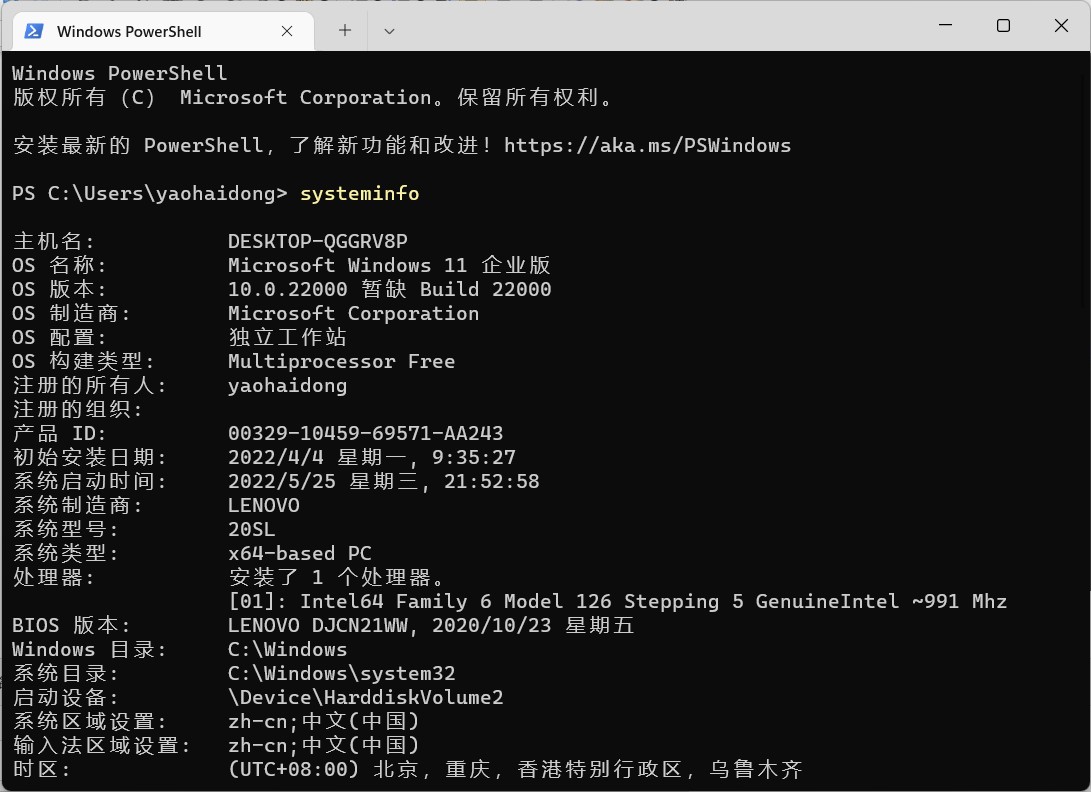1091x792 pixels.
Task: Close the Windows PowerShell tab
Action: pyautogui.click(x=287, y=31)
